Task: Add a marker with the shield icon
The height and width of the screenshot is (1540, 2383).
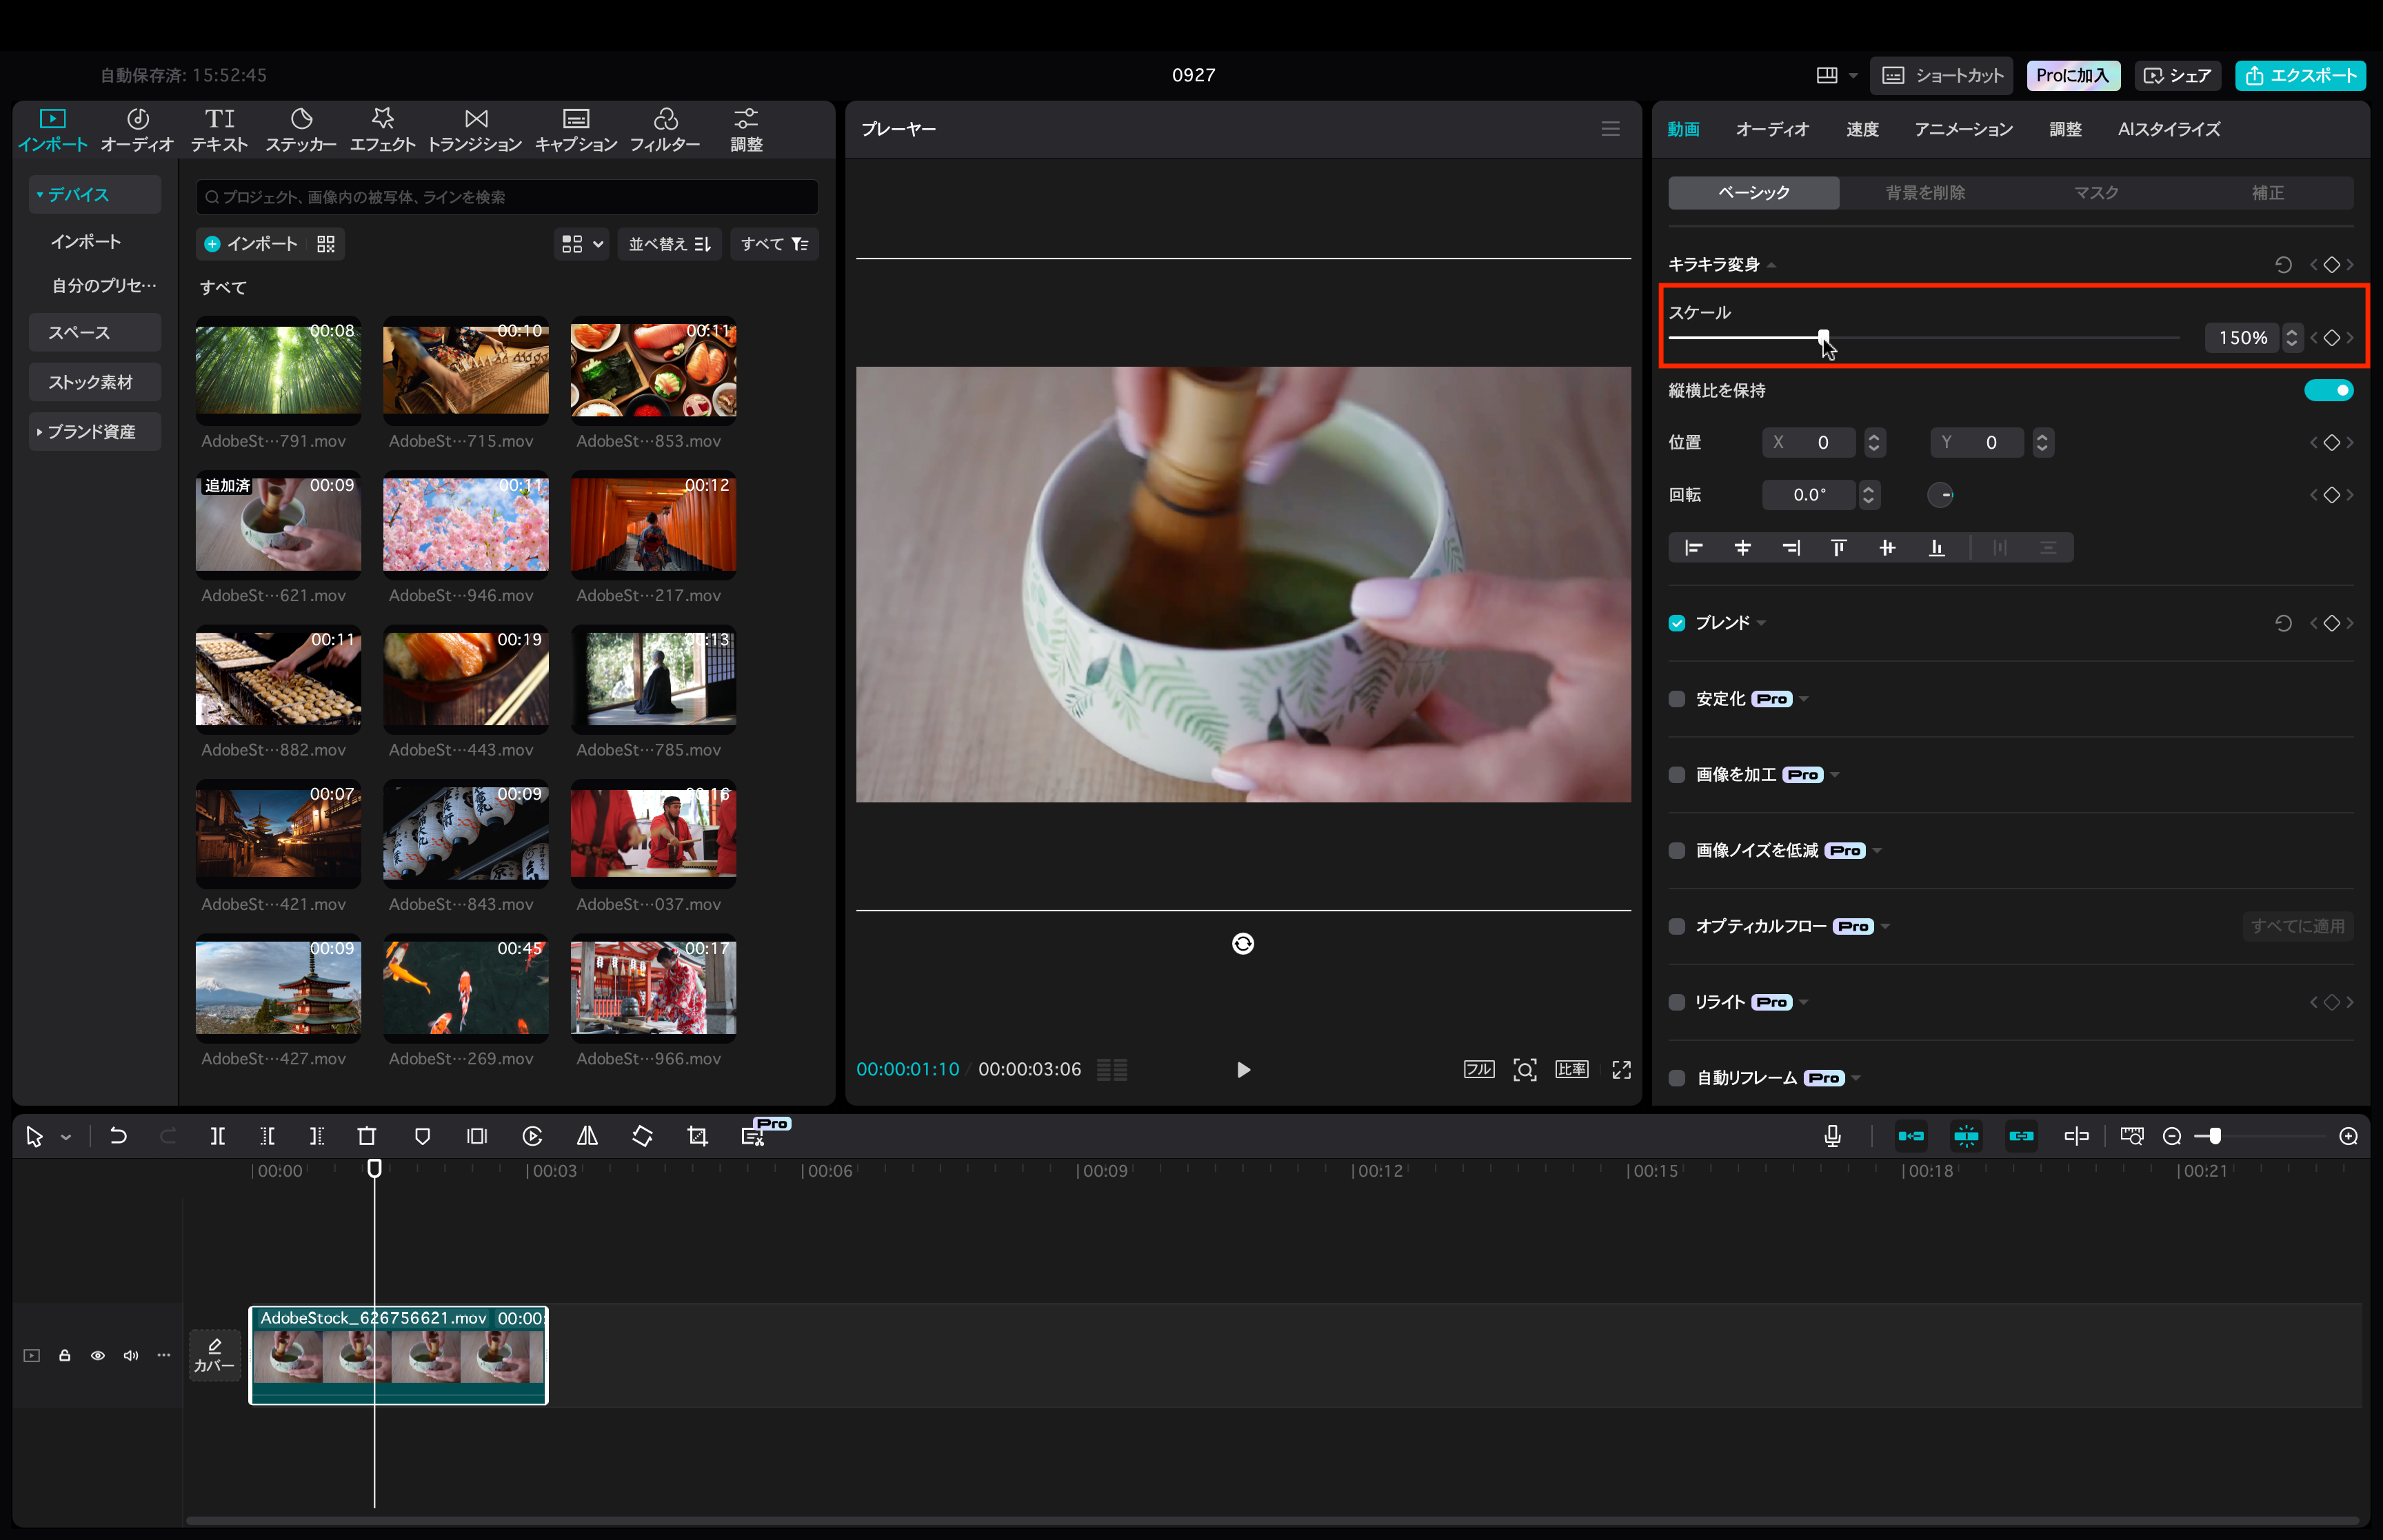Action: point(422,1136)
